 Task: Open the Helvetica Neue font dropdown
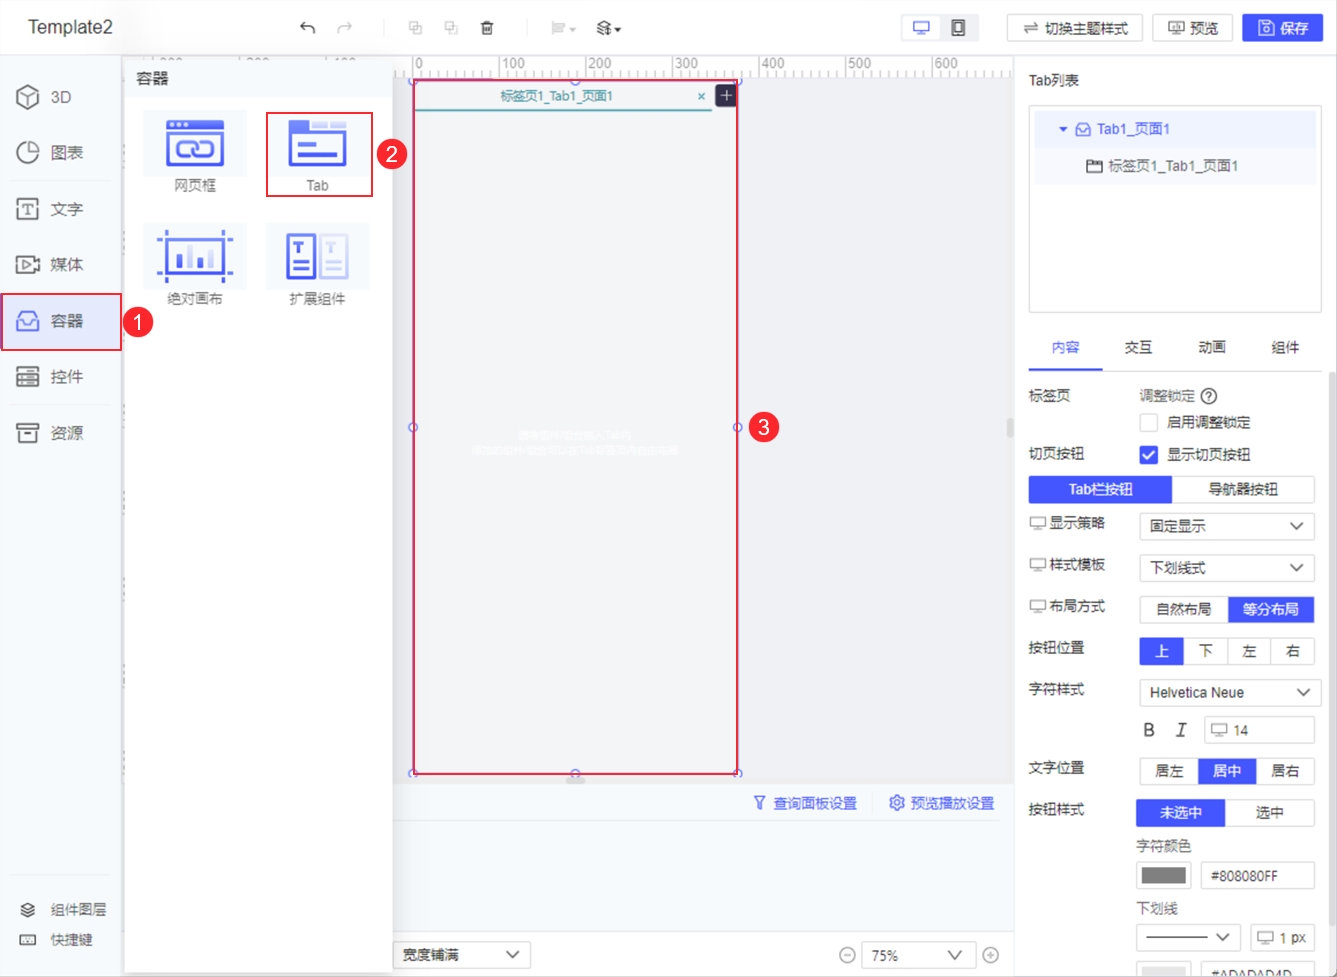coord(1229,692)
